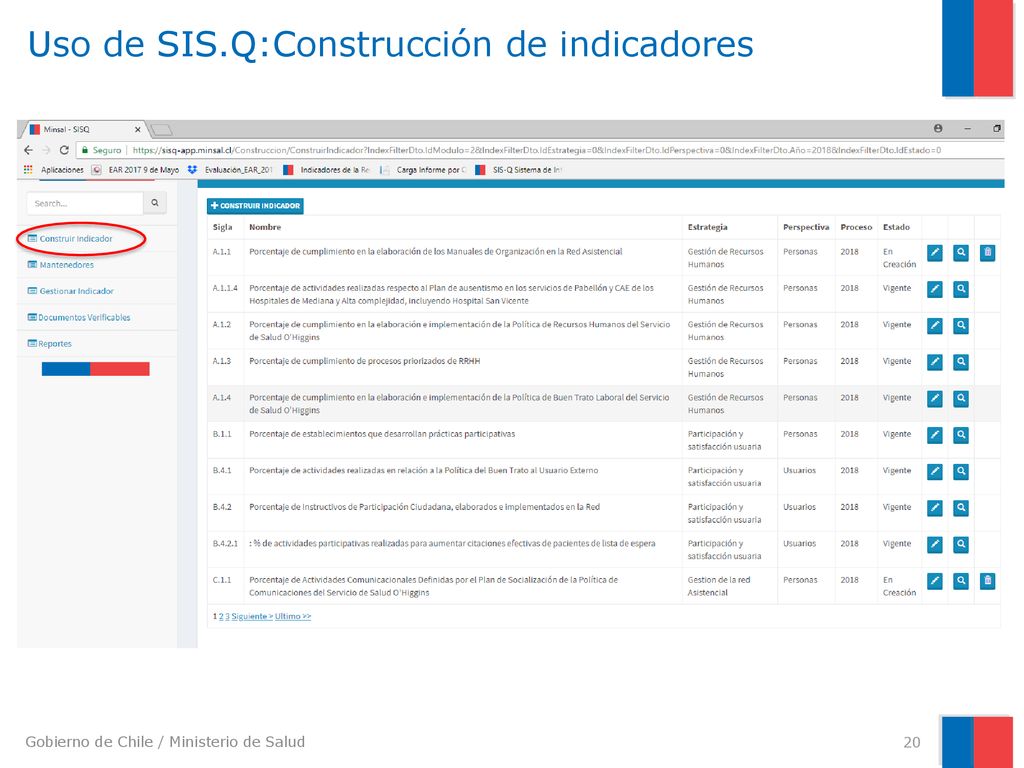1024x768 pixels.
Task: Edit indicator A.1.3 with pencil icon
Action: (x=935, y=362)
